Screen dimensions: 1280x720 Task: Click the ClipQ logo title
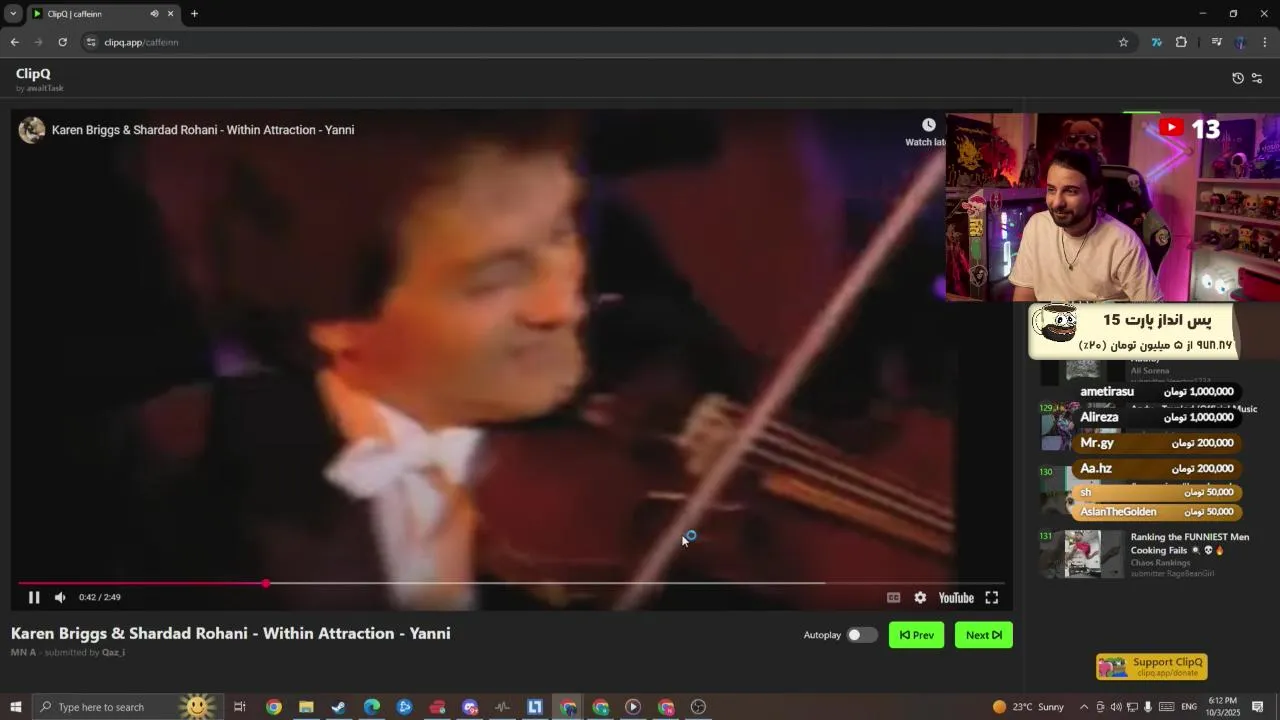coord(33,73)
